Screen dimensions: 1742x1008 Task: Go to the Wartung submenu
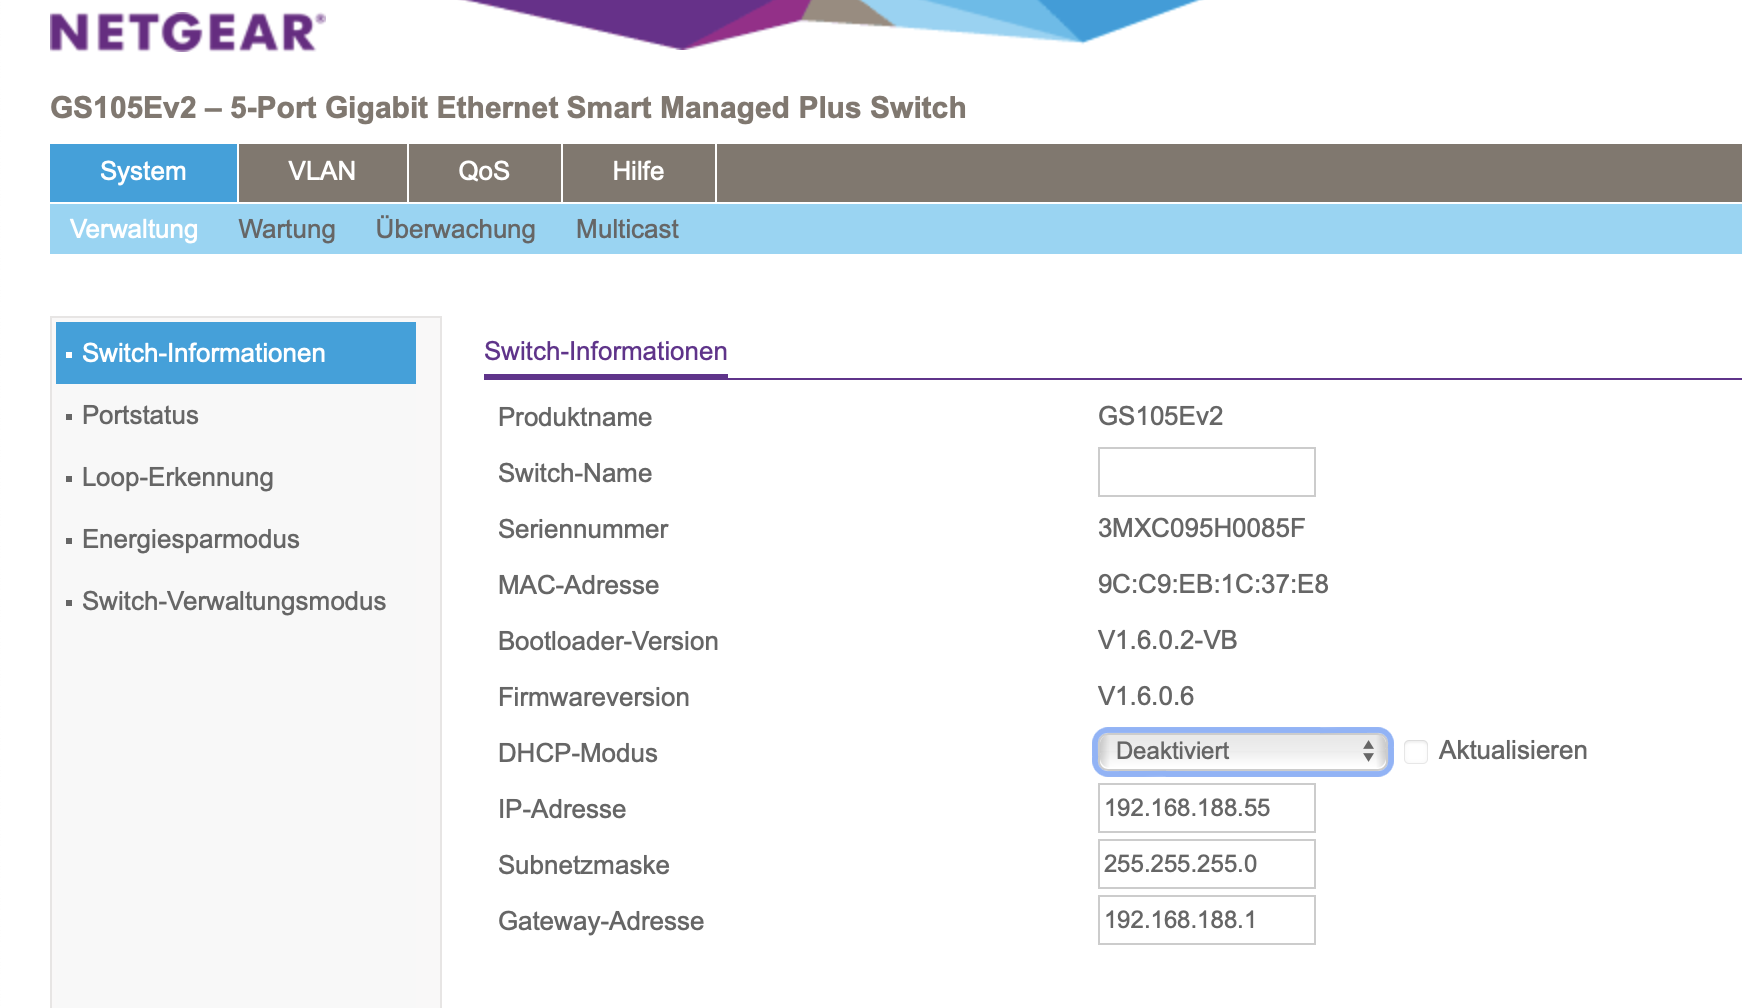pos(287,230)
